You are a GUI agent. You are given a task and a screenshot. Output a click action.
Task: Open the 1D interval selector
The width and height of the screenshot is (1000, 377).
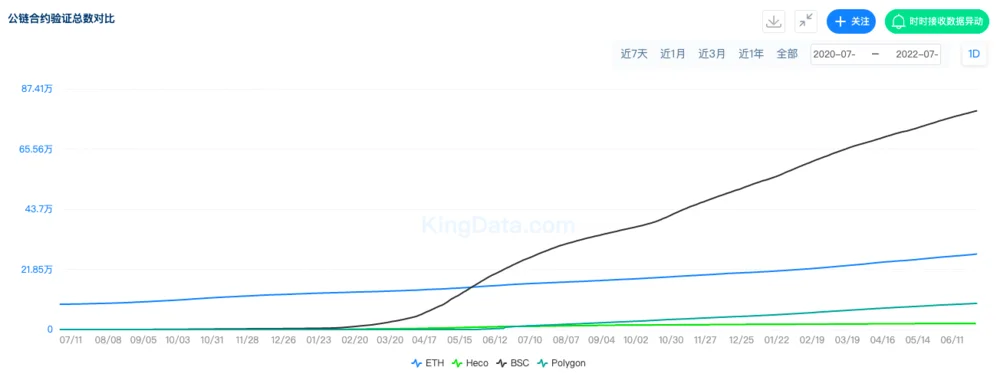tap(974, 54)
